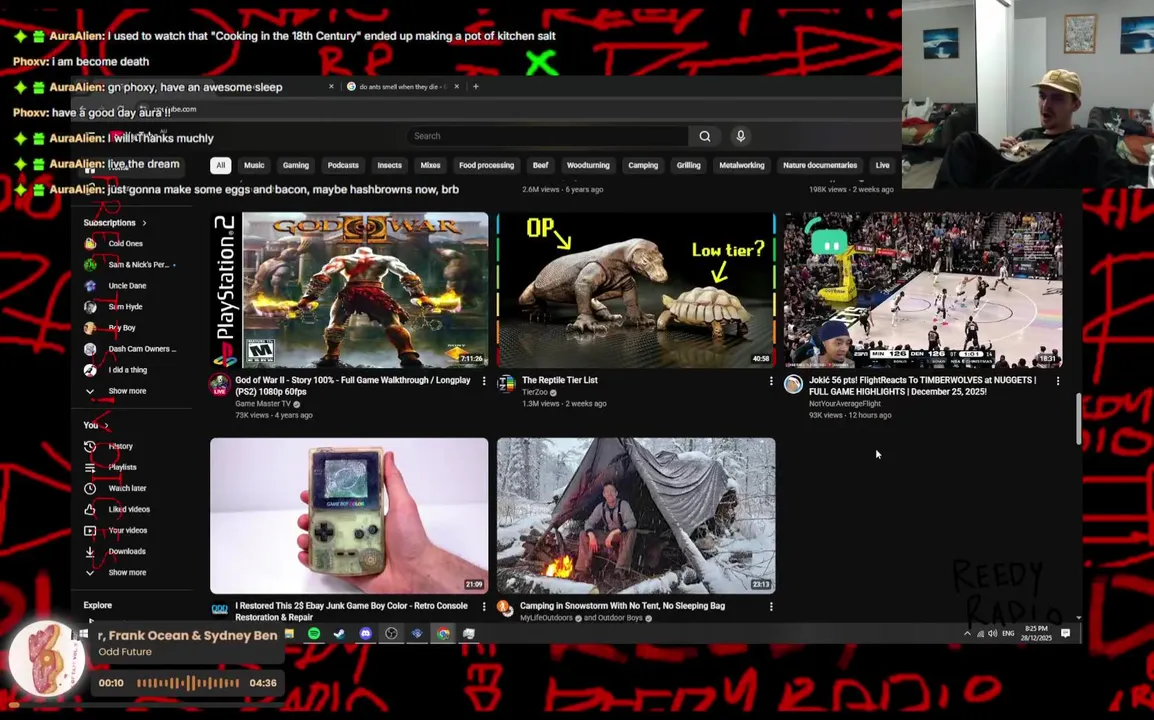Expand hidden system tray icons chevron
Screen dimensions: 1154x720
(x=967, y=634)
